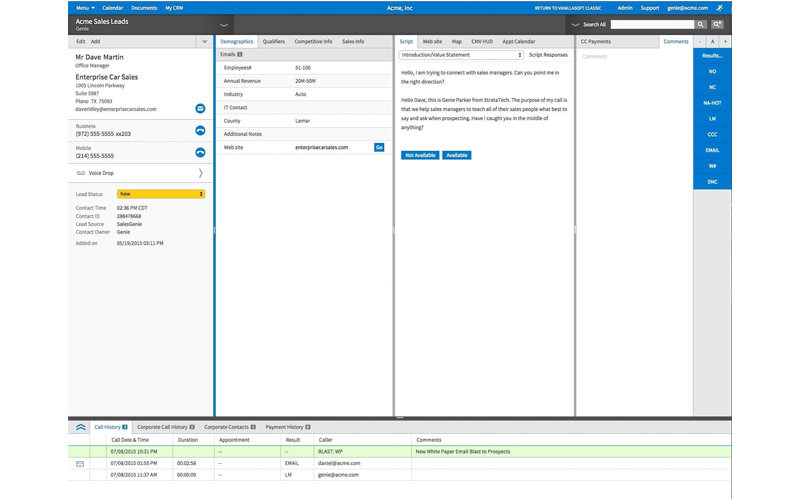Select the NA-HOT result code
This screenshot has height=500, width=800.
tap(712, 103)
